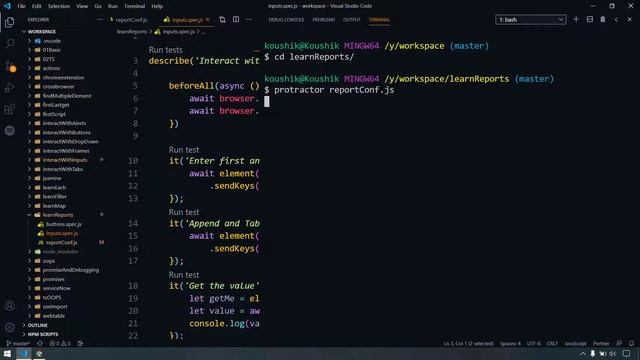Image resolution: width=640 pixels, height=360 pixels.
Task: Open errors and warnings status indicator
Action: 60,343
